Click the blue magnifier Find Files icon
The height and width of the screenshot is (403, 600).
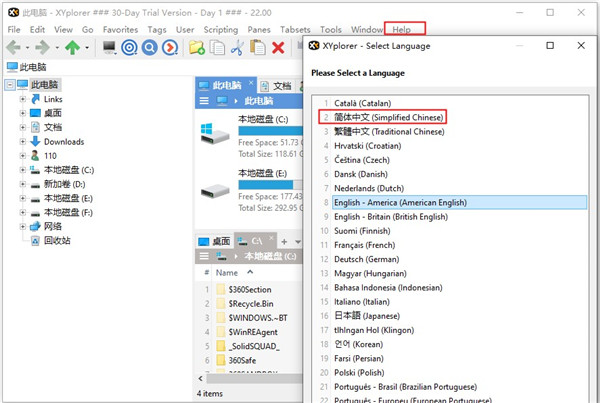[150, 47]
